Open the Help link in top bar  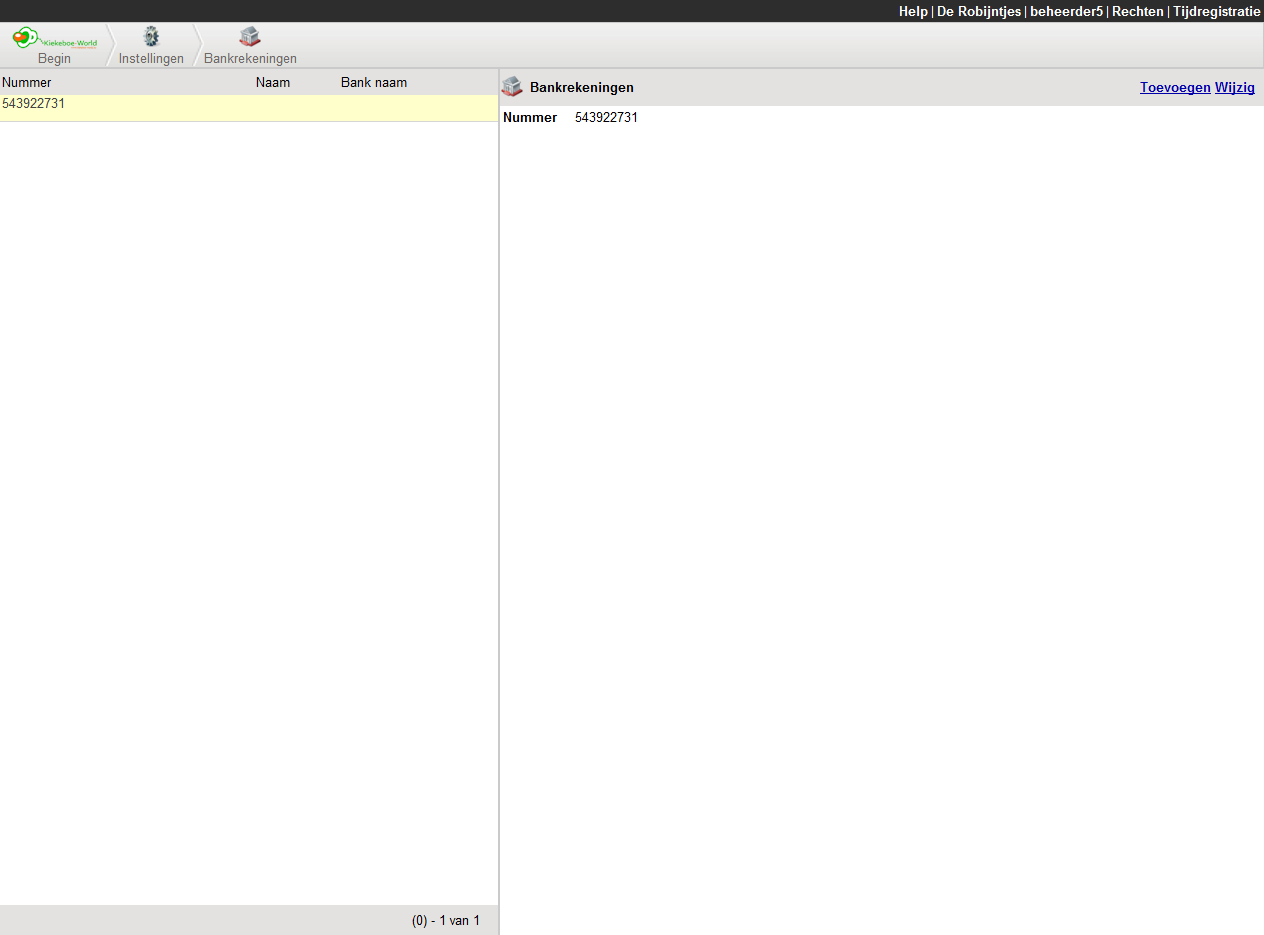click(x=912, y=11)
